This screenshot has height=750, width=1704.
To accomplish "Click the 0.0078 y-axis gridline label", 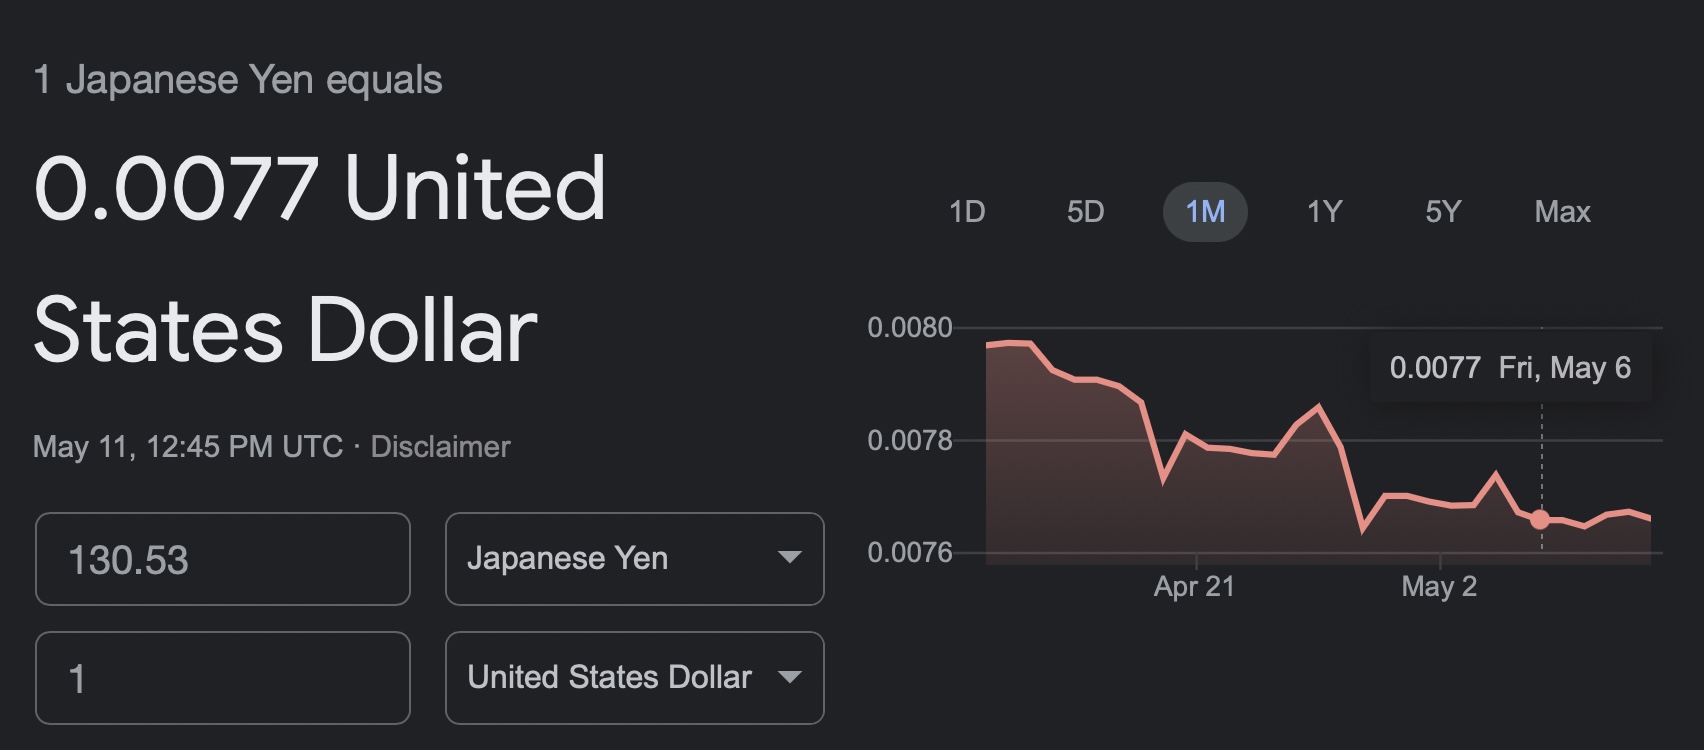I will click(909, 440).
